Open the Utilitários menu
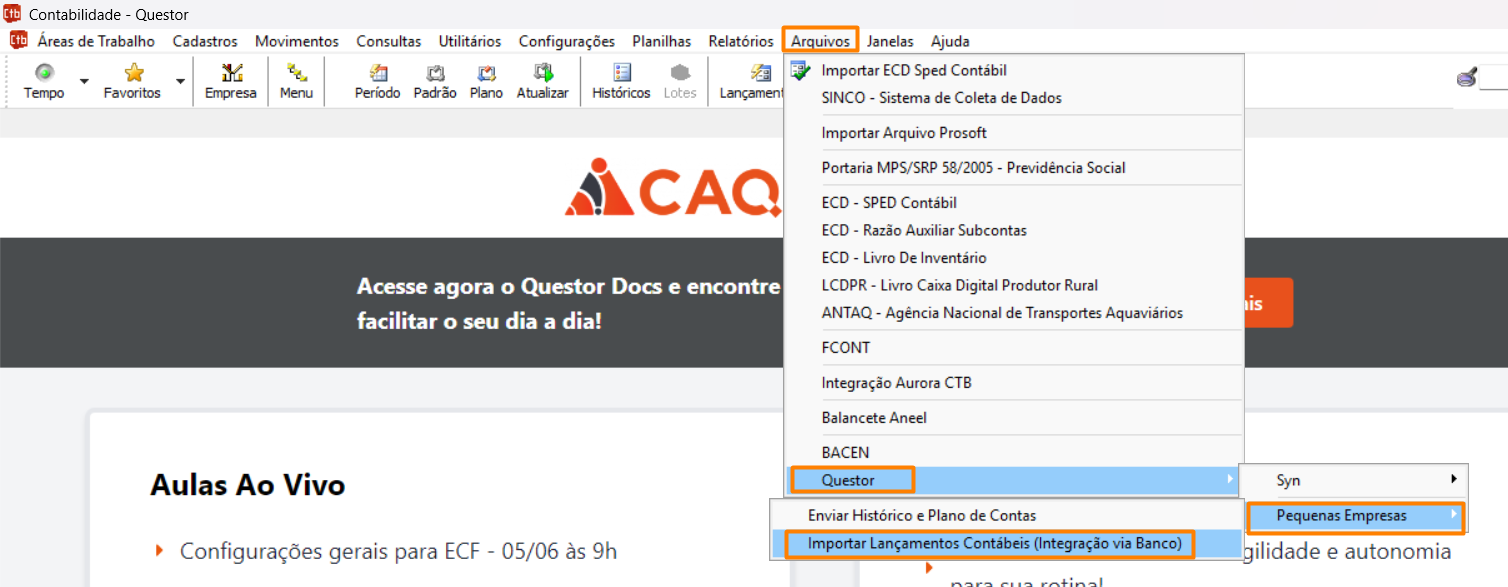Image resolution: width=1508 pixels, height=587 pixels. 470,41
